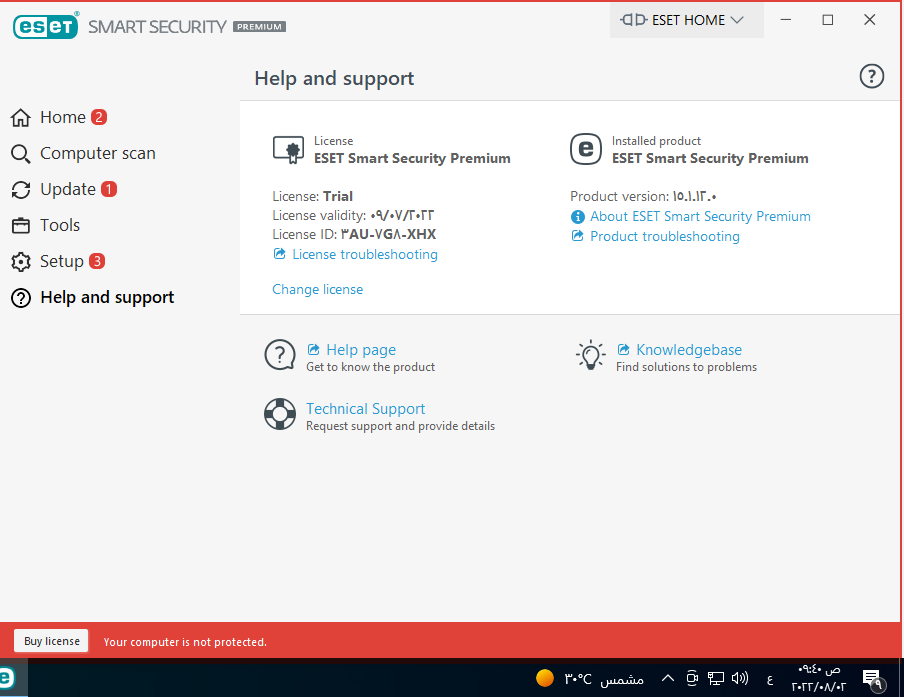Click the Computer scan magnifier icon
This screenshot has width=904, height=697.
[21, 154]
